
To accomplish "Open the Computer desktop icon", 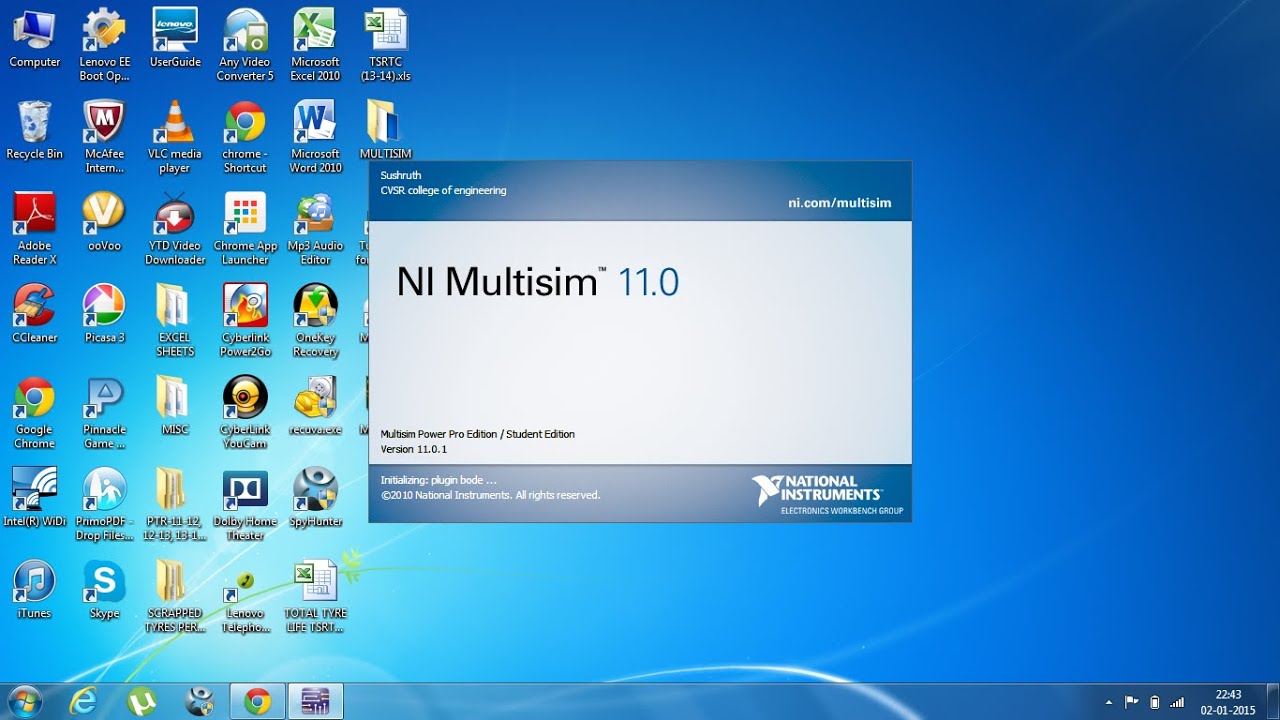I will (35, 40).
